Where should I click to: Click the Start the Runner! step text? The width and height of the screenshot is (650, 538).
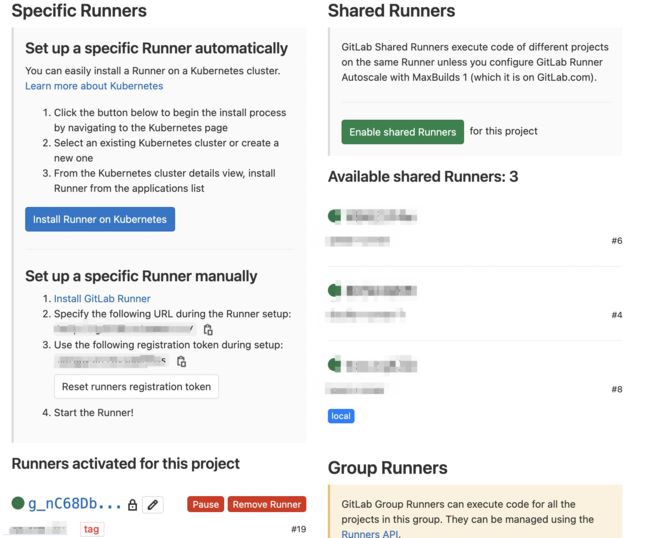pyautogui.click(x=94, y=413)
